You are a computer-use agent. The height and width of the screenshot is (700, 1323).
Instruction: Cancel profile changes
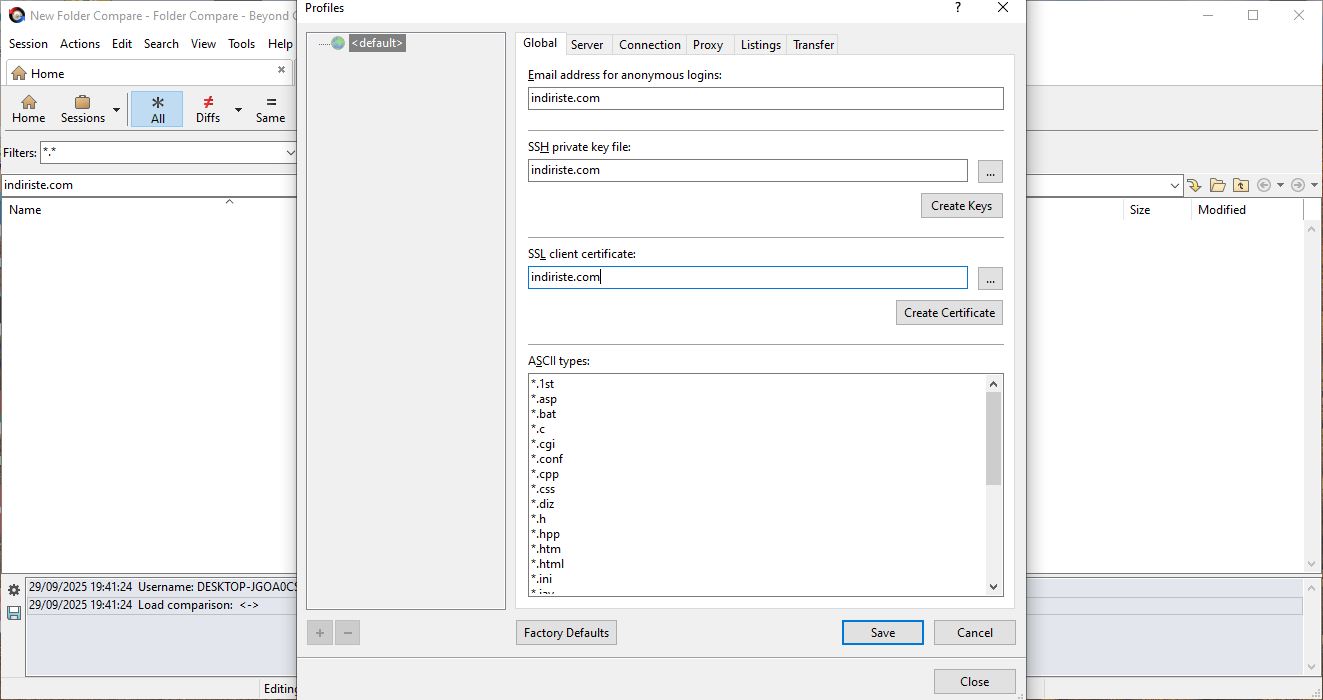coord(975,633)
